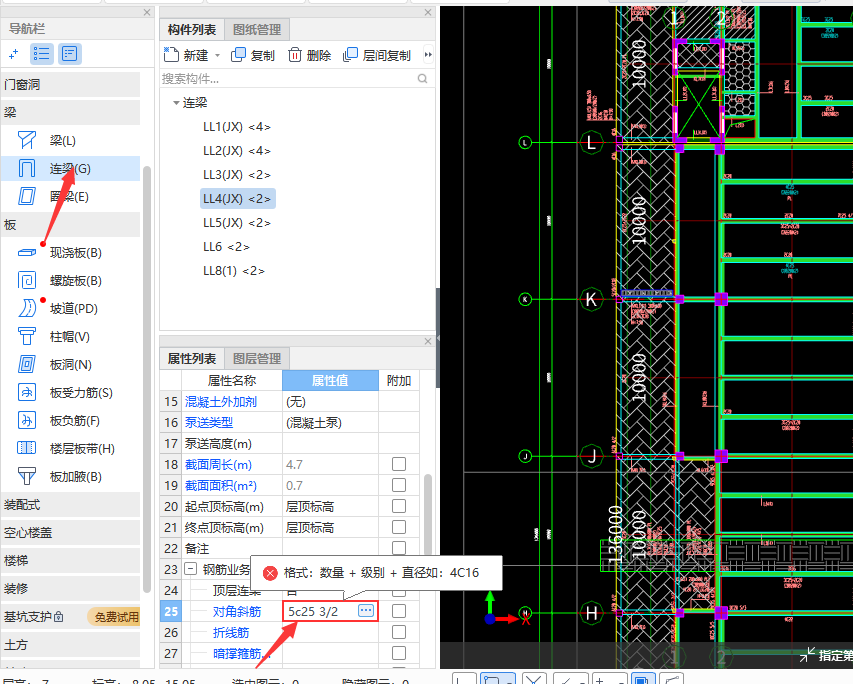Image resolution: width=853 pixels, height=684 pixels.
Task: Click the 截面周长(m) property link
Action: pos(218,465)
